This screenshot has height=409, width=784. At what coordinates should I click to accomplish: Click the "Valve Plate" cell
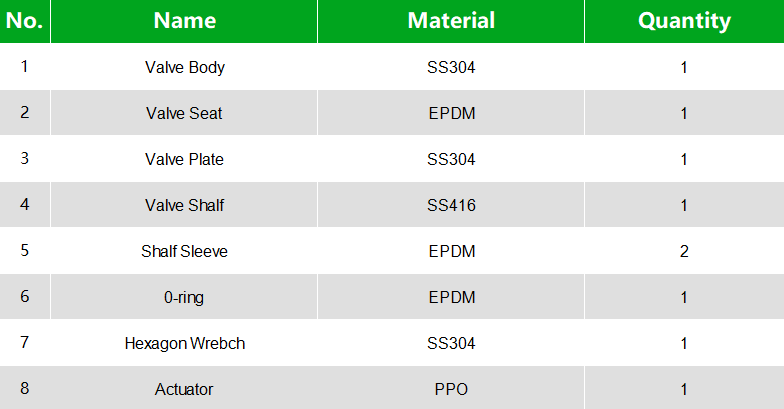[x=184, y=160]
